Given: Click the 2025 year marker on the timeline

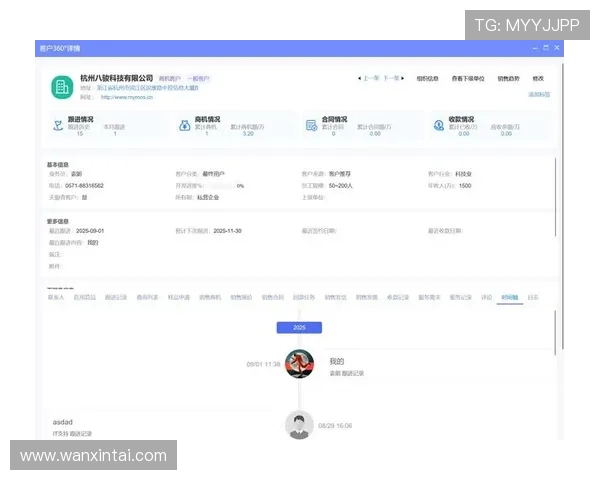Looking at the screenshot, I should 299,328.
